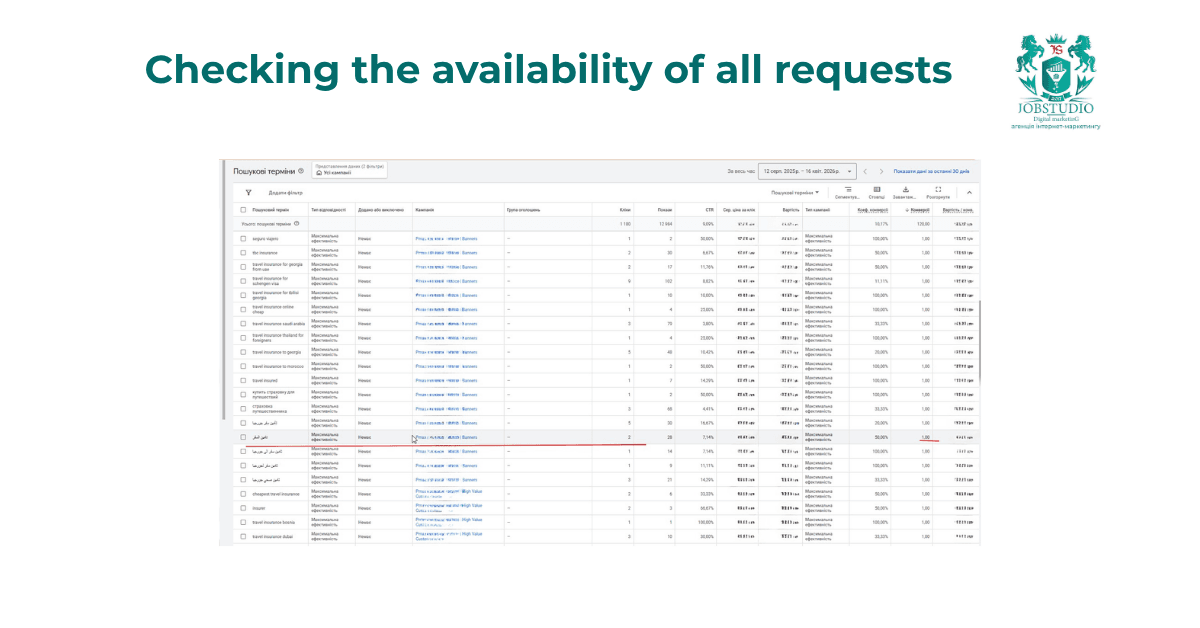This screenshot has width=1200, height=628.
Task: Tick checkbox for travel insurance for schengen visa
Action: (x=243, y=281)
